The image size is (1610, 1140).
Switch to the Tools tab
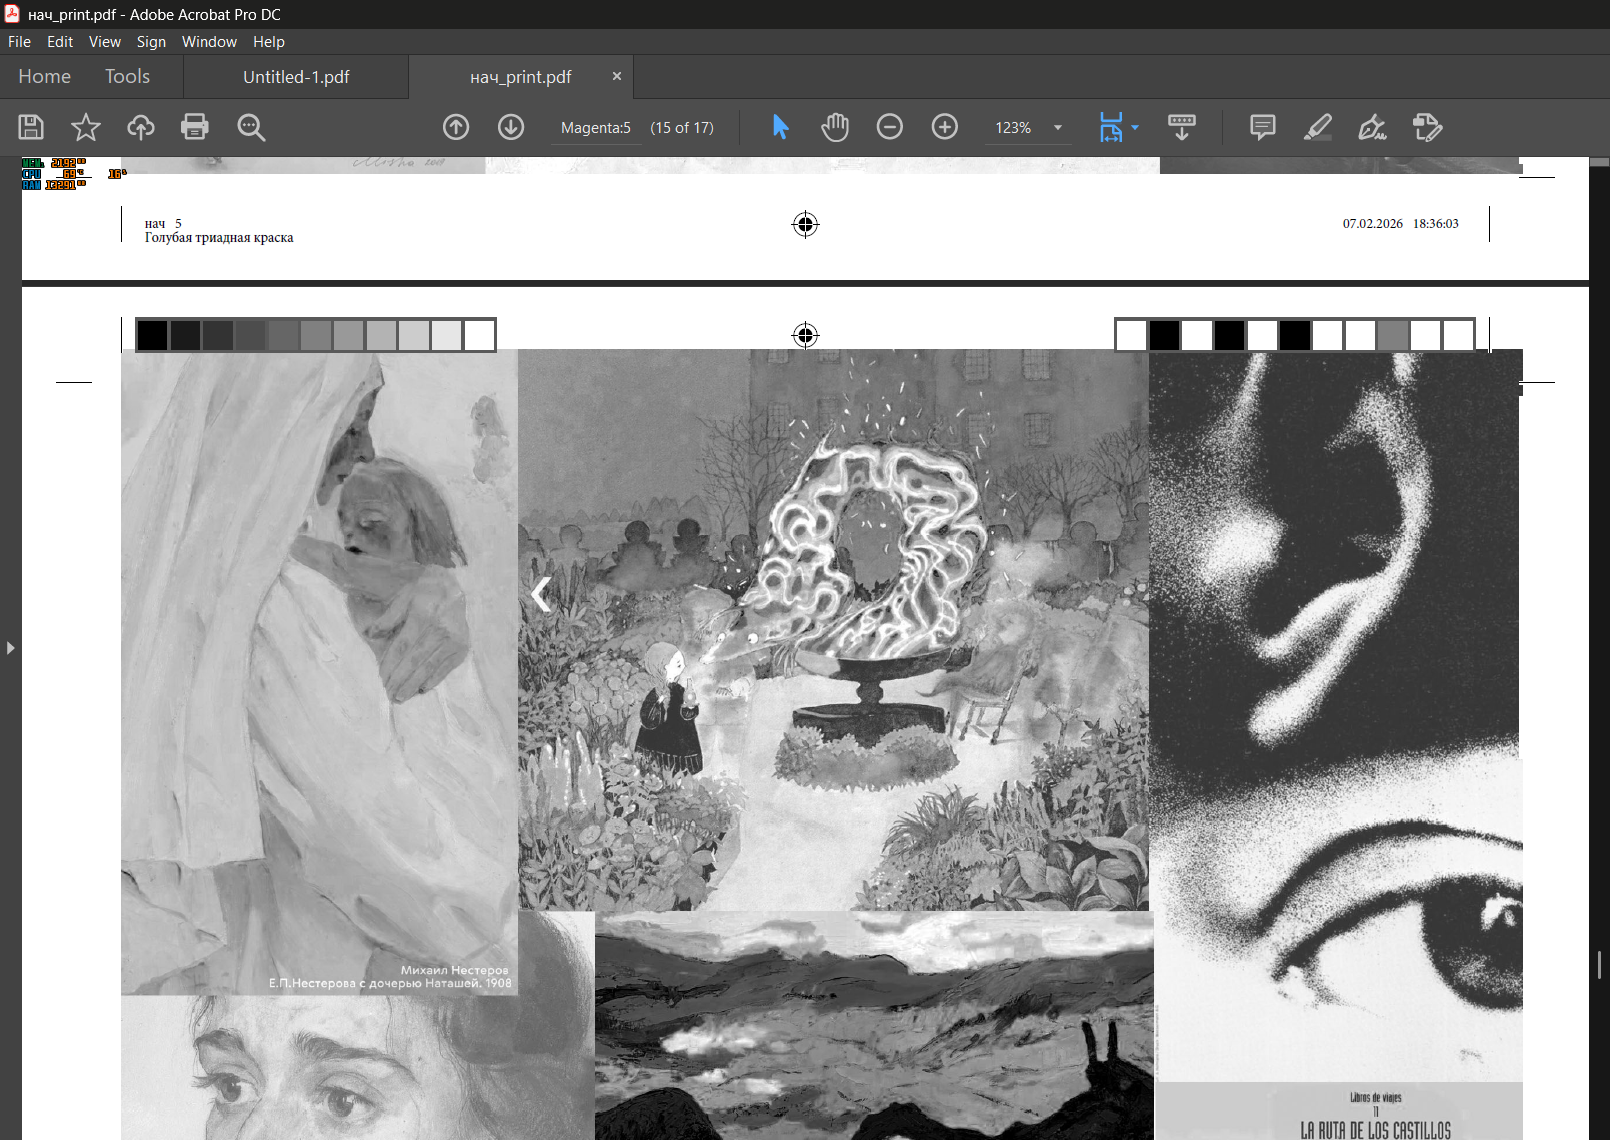click(x=128, y=77)
